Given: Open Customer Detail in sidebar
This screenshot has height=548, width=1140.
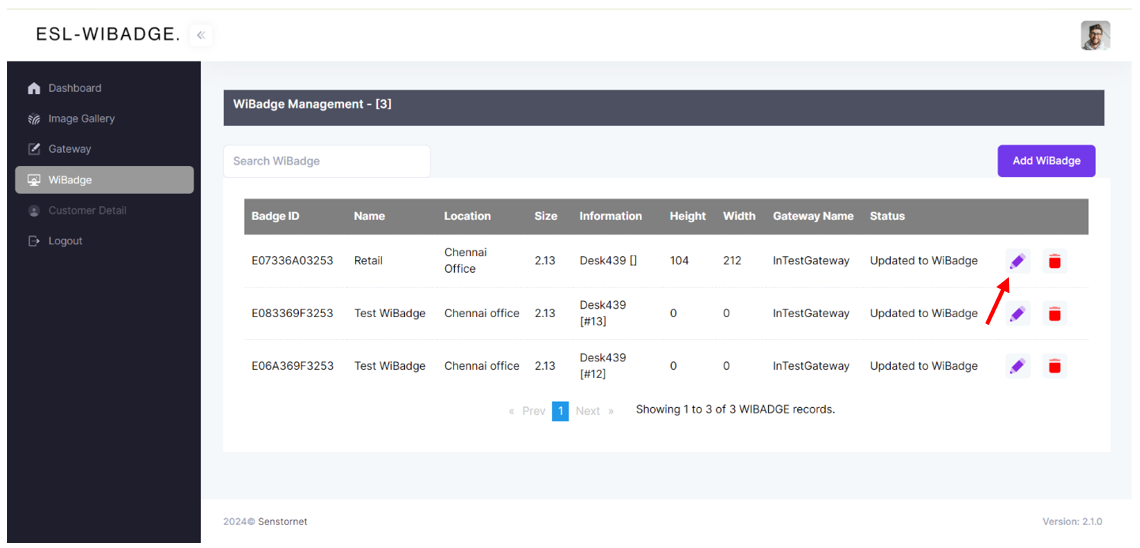Looking at the screenshot, I should pos(87,211).
